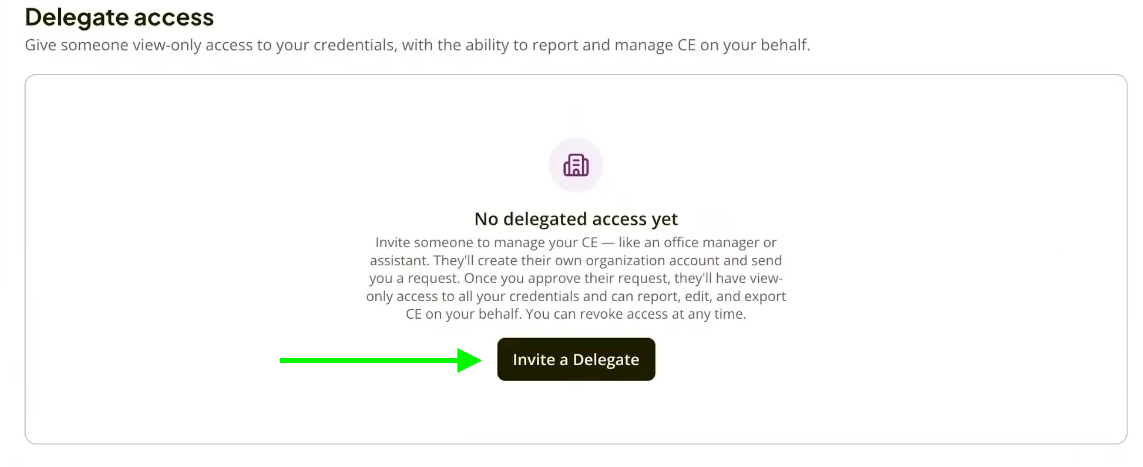1143x467 pixels.
Task: Click the word "Delegate" inside dark button
Action: click(606, 360)
